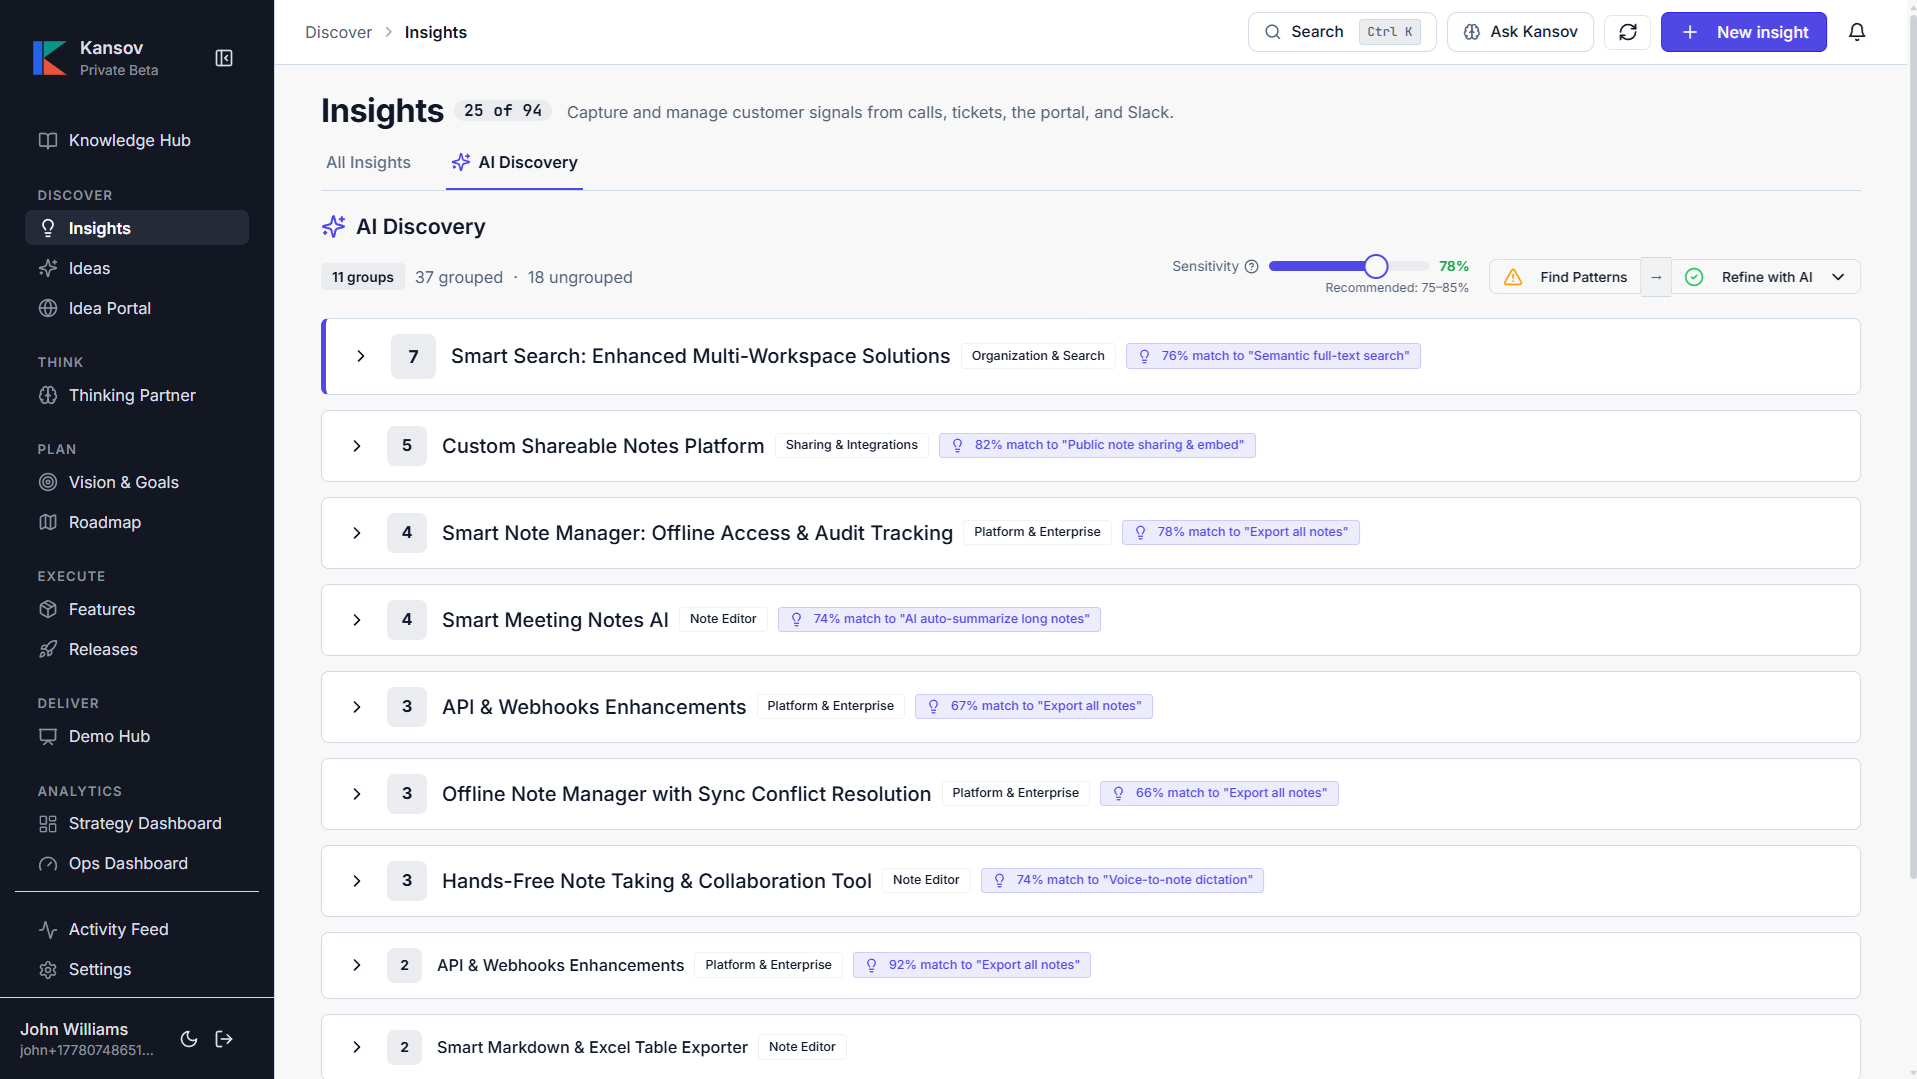Click 92% match to Export all notes
The image size is (1917, 1079).
(x=972, y=965)
